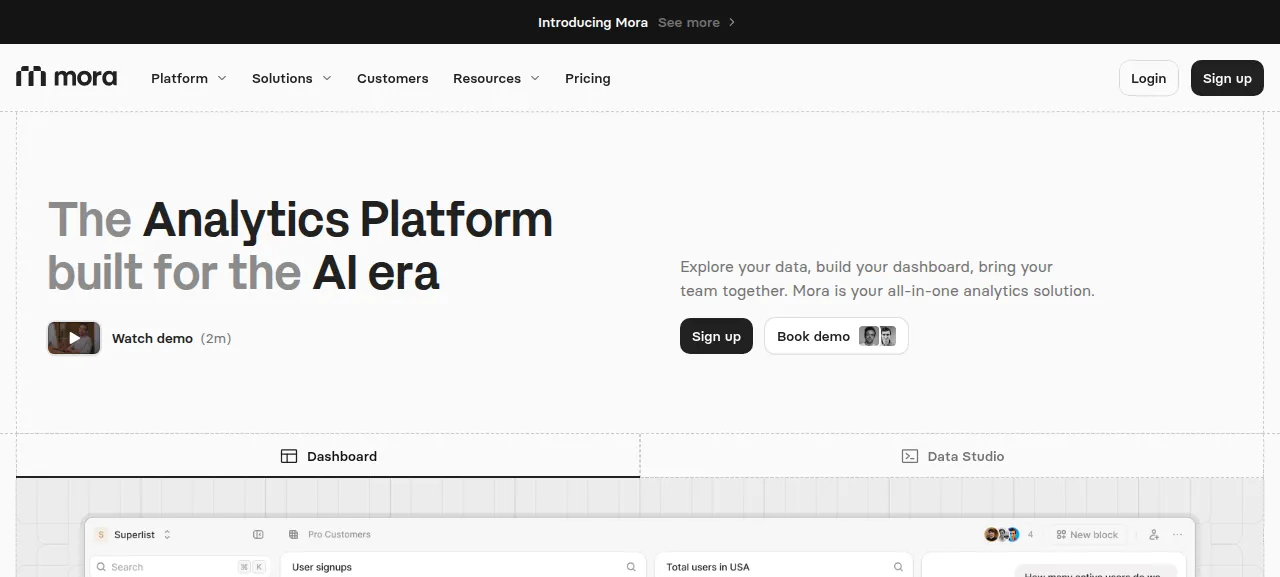Viewport: 1280px width, 577px height.
Task: Click the search icon in Total users in USA card
Action: tap(900, 567)
